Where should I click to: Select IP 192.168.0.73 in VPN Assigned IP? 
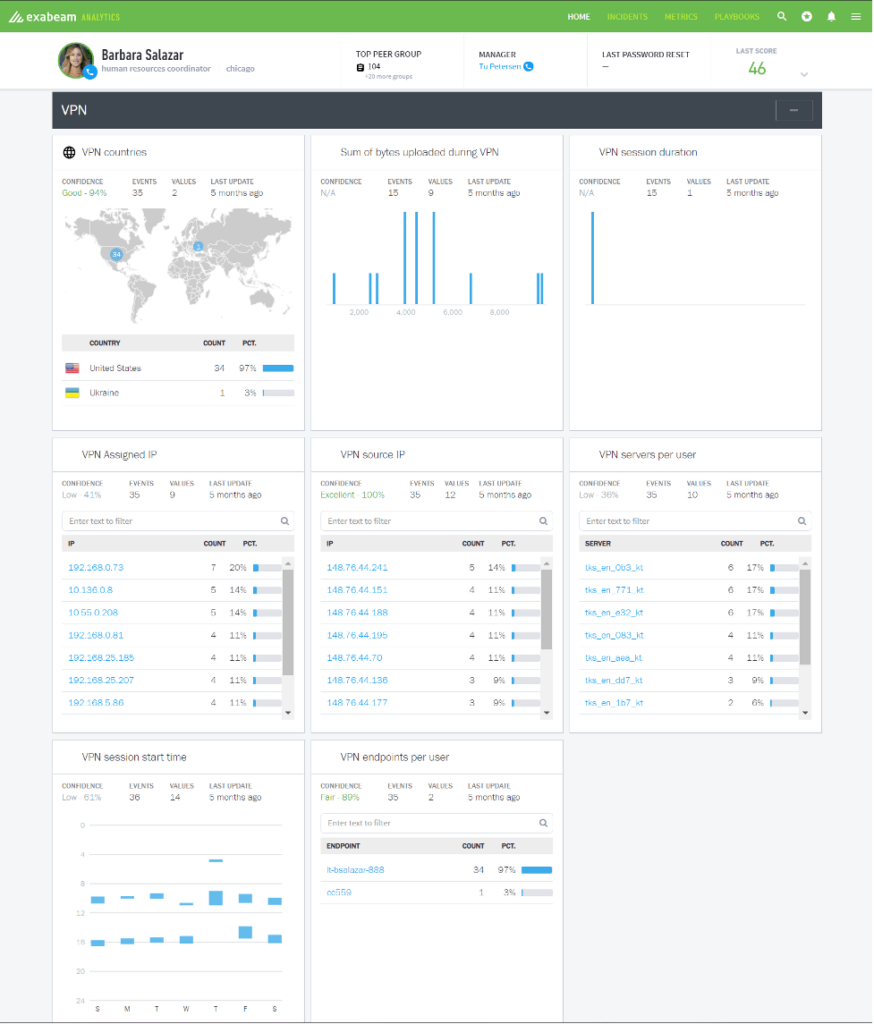(x=95, y=566)
